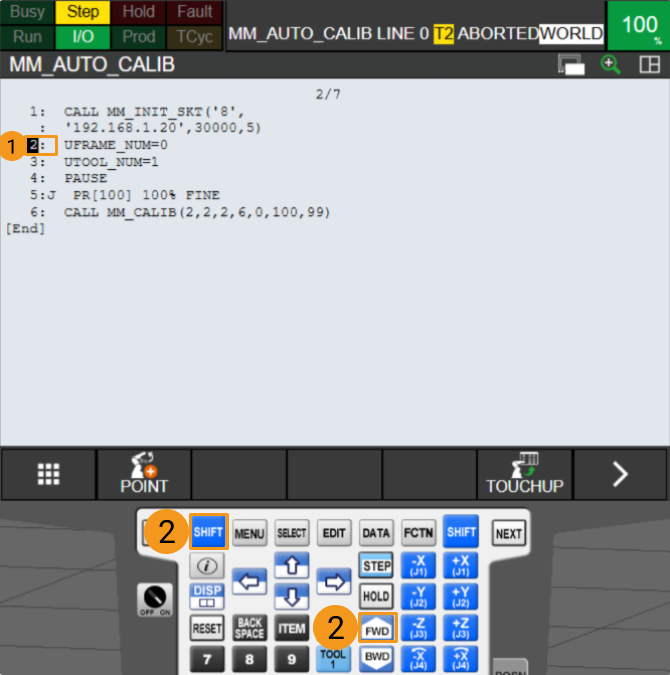Toggle the OFF/ON teach pendant switch
670x675 pixels.
pos(155,600)
